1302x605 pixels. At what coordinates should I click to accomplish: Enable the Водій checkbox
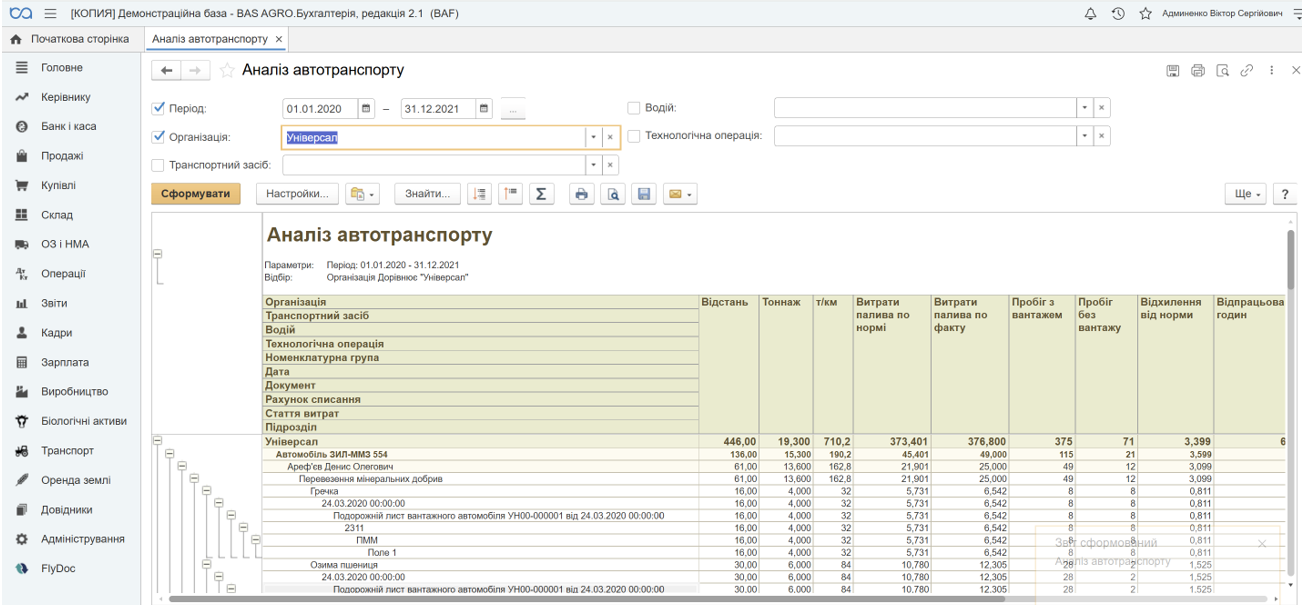click(x=633, y=108)
